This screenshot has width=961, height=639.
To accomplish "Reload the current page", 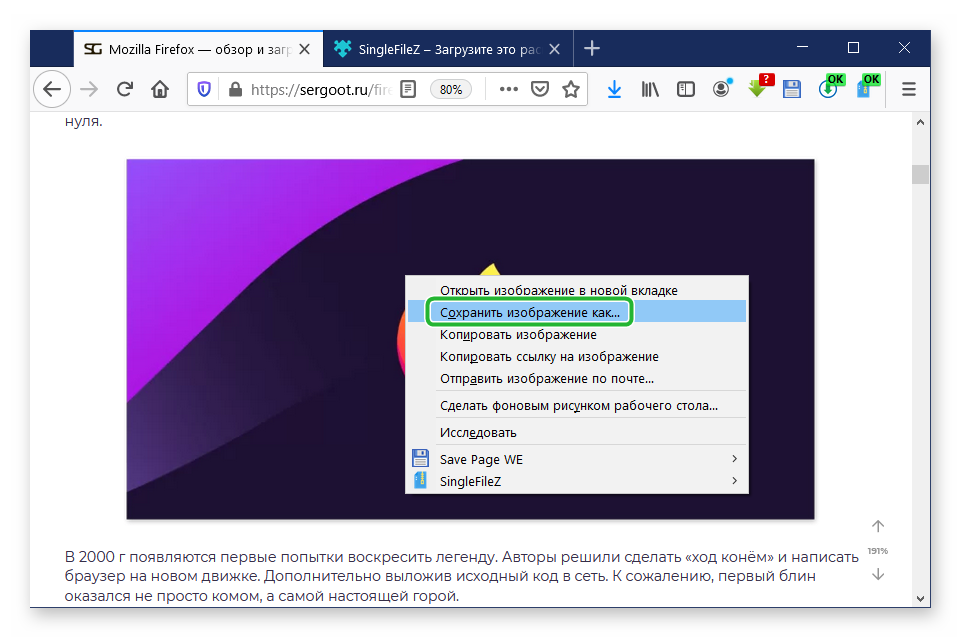I will point(125,89).
